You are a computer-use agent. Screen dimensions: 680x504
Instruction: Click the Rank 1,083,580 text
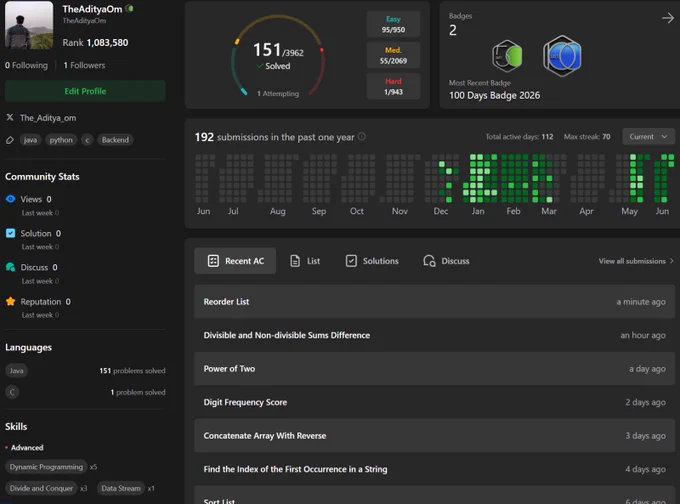pos(95,43)
